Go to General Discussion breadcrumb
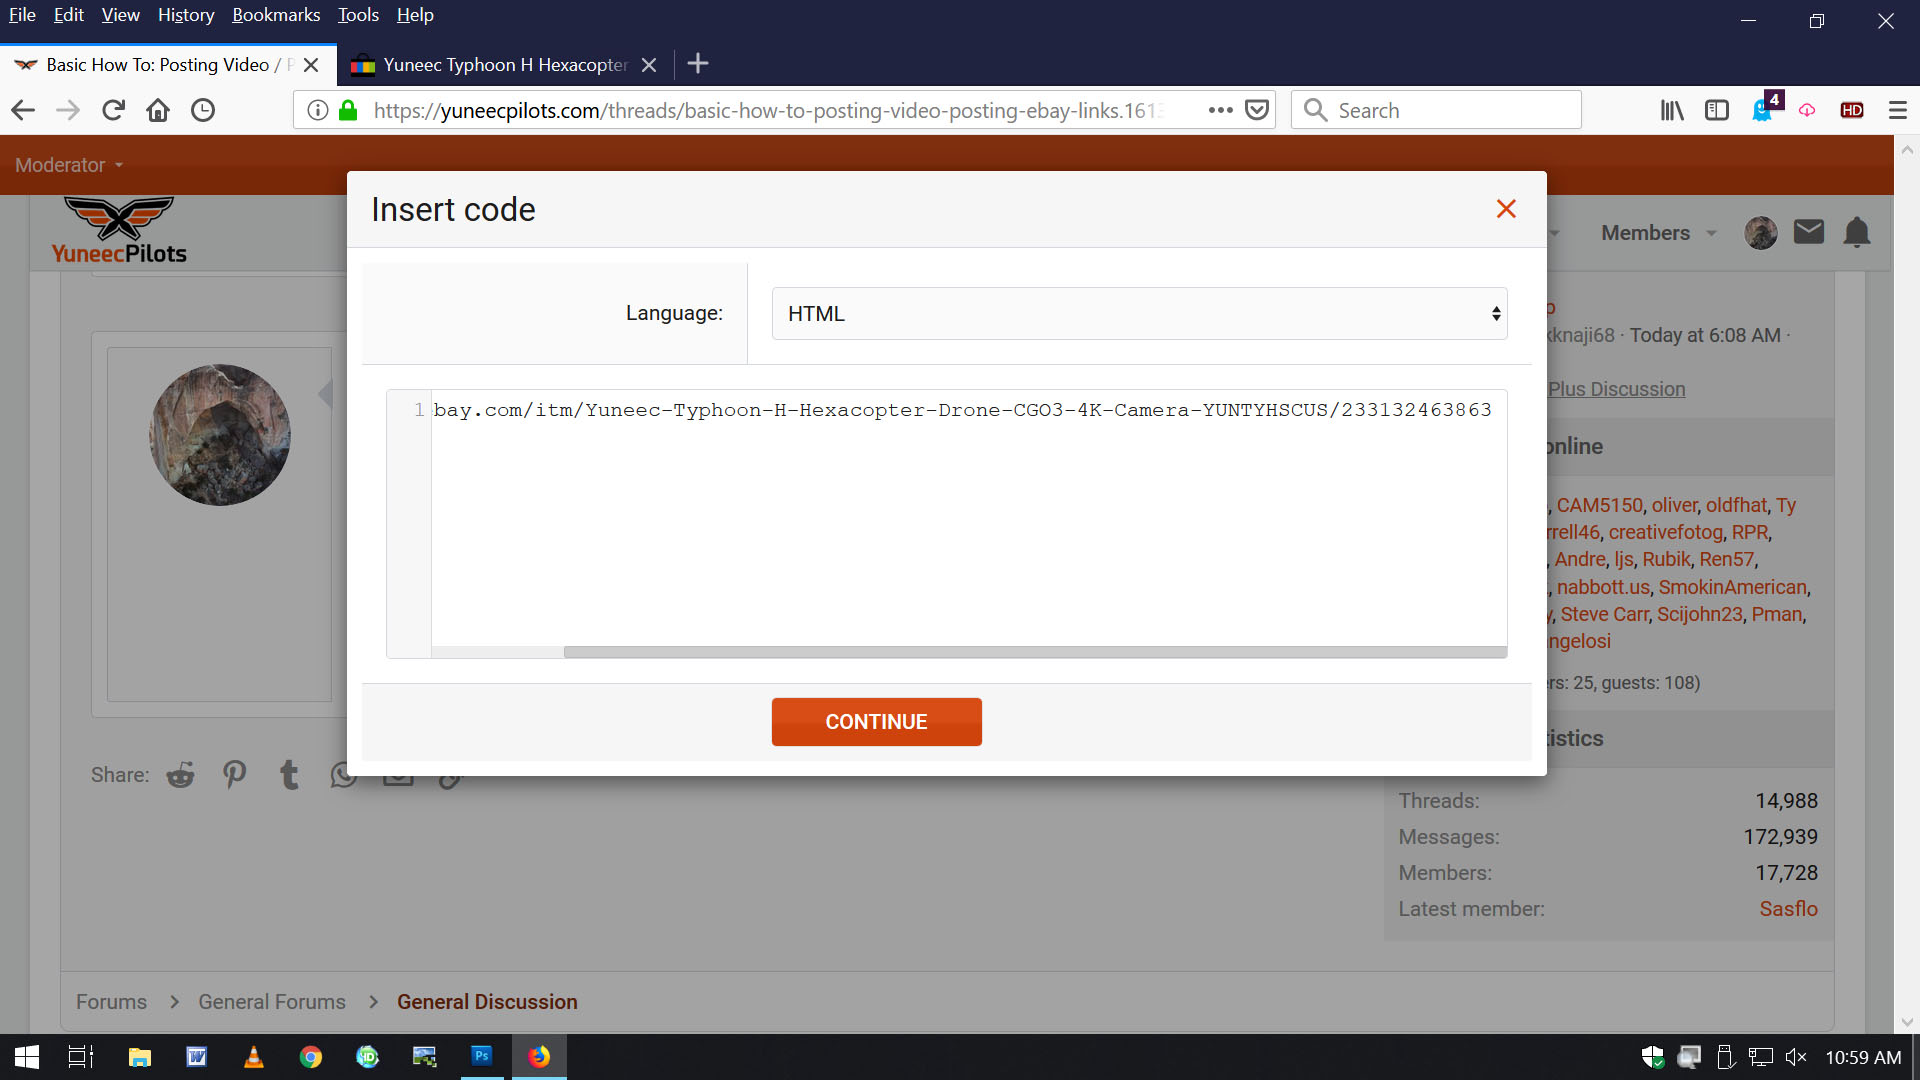 pyautogui.click(x=487, y=1002)
